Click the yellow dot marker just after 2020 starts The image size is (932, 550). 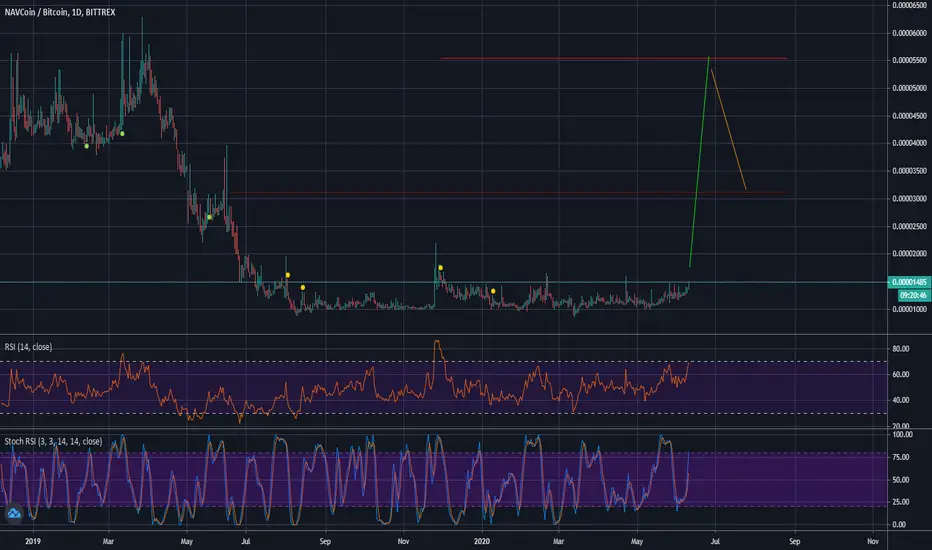tap(493, 291)
